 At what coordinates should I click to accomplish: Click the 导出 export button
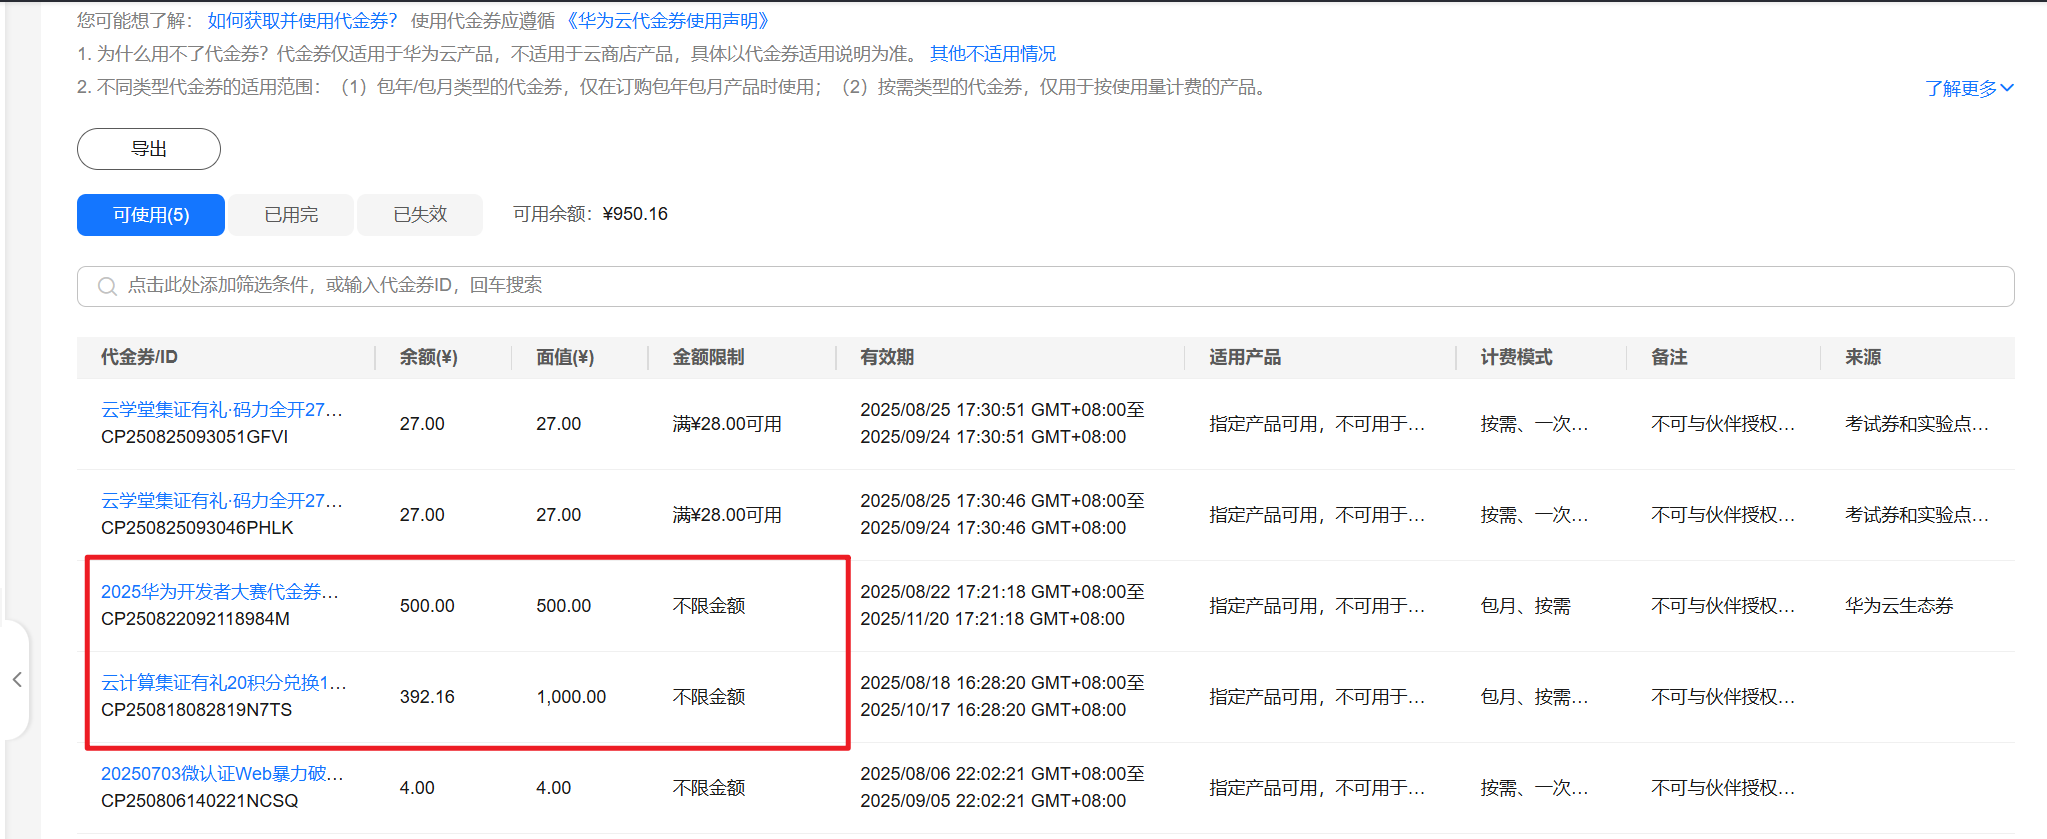149,149
